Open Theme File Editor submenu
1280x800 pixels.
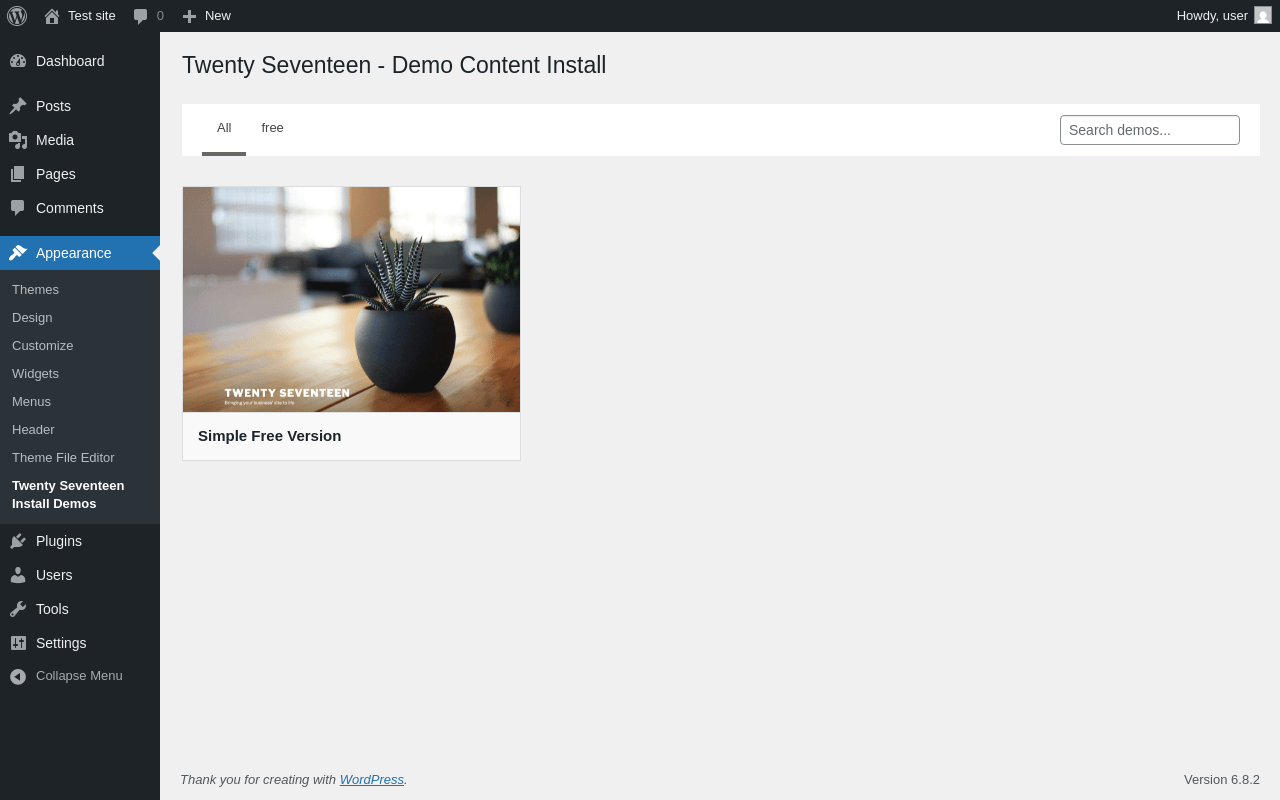point(63,457)
